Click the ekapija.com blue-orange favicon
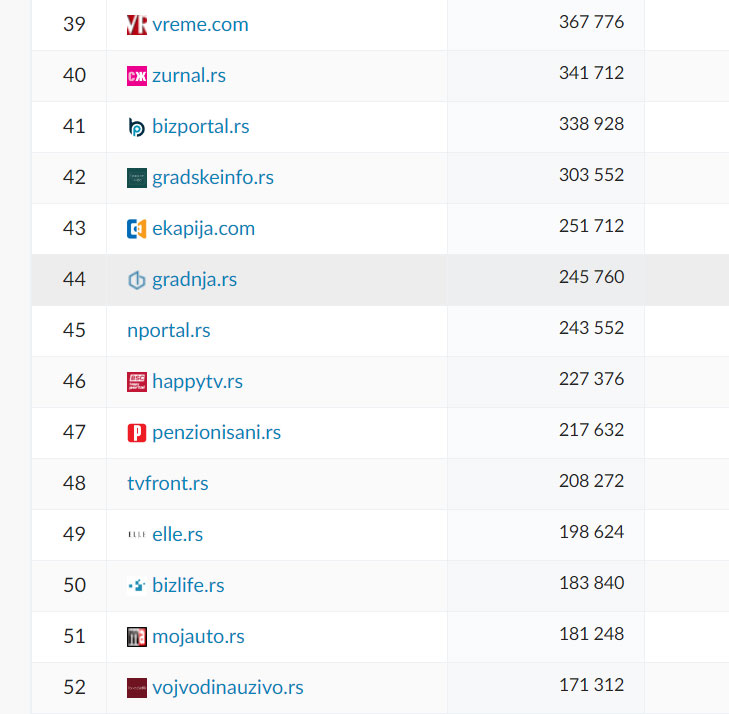The height and width of the screenshot is (714, 729). pos(137,229)
